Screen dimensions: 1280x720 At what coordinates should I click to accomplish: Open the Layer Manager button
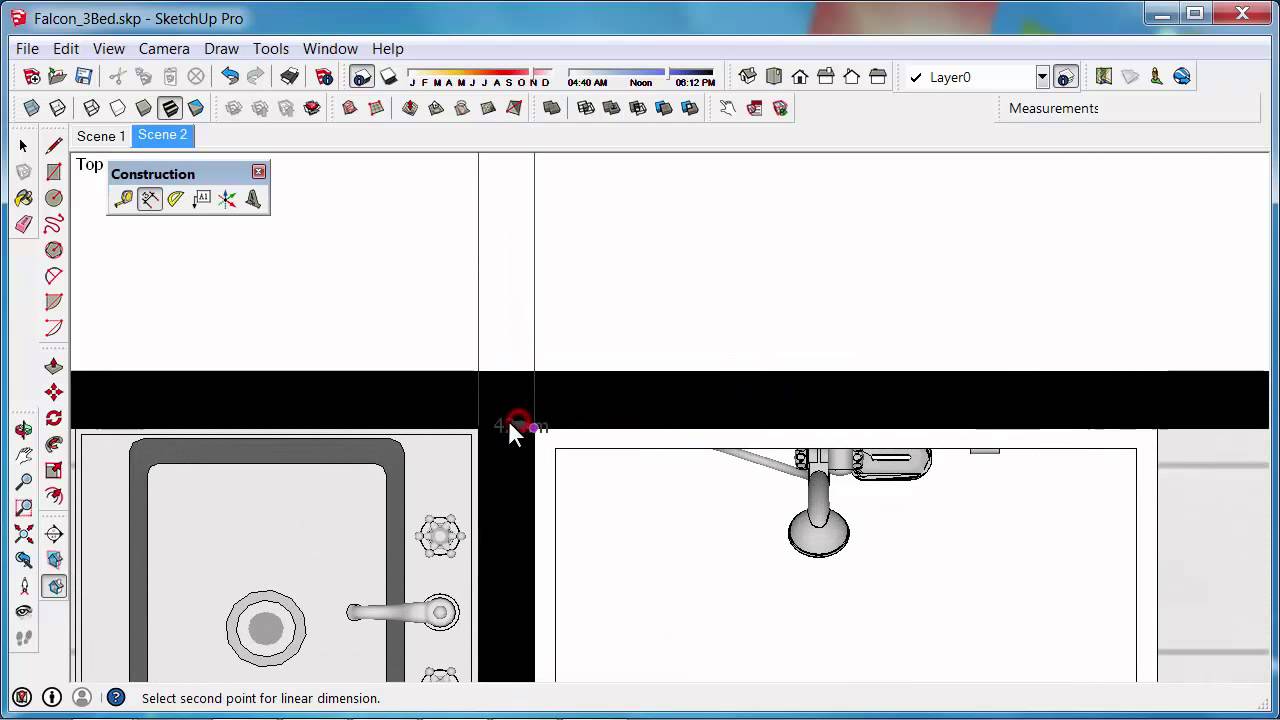[1066, 76]
